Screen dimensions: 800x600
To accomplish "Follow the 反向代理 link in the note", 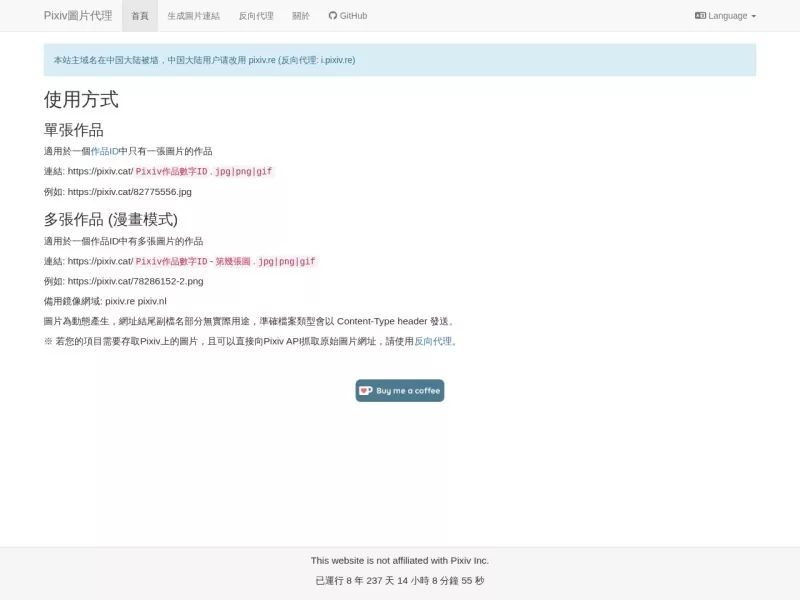I will (x=433, y=341).
